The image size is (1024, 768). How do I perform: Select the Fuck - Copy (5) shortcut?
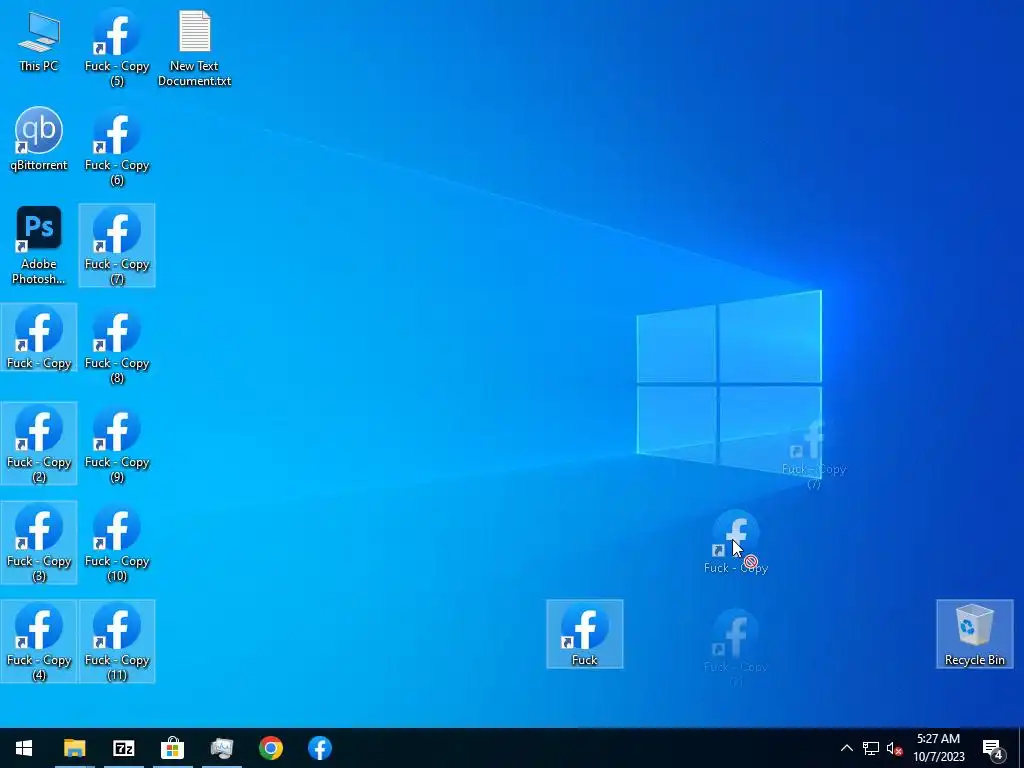[117, 48]
